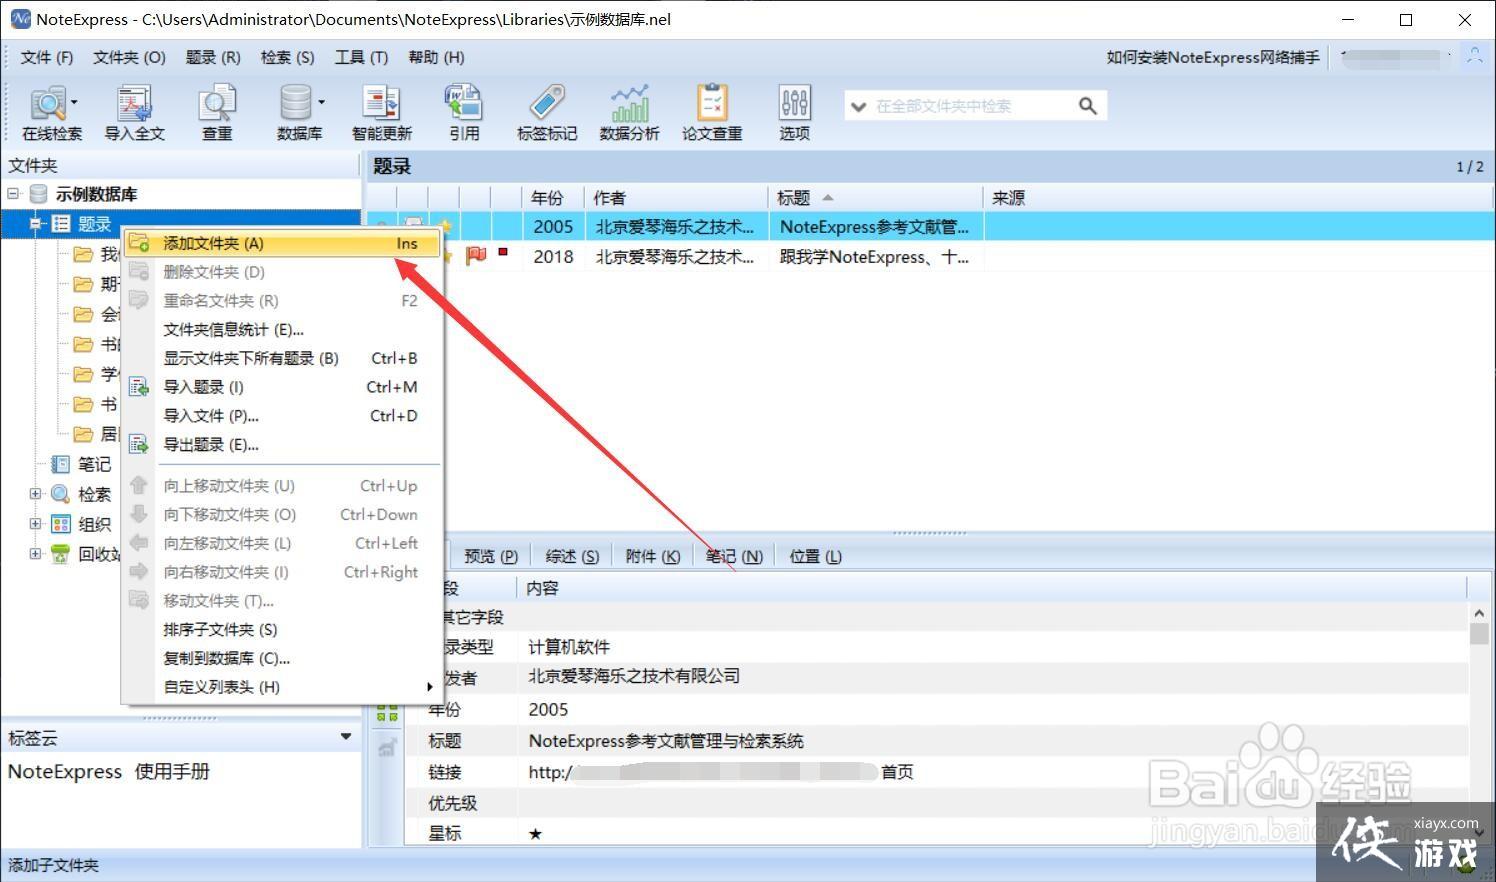This screenshot has height=882, width=1496.
Task: Click the 使用手册 tag in 标签云
Action: (x=172, y=771)
